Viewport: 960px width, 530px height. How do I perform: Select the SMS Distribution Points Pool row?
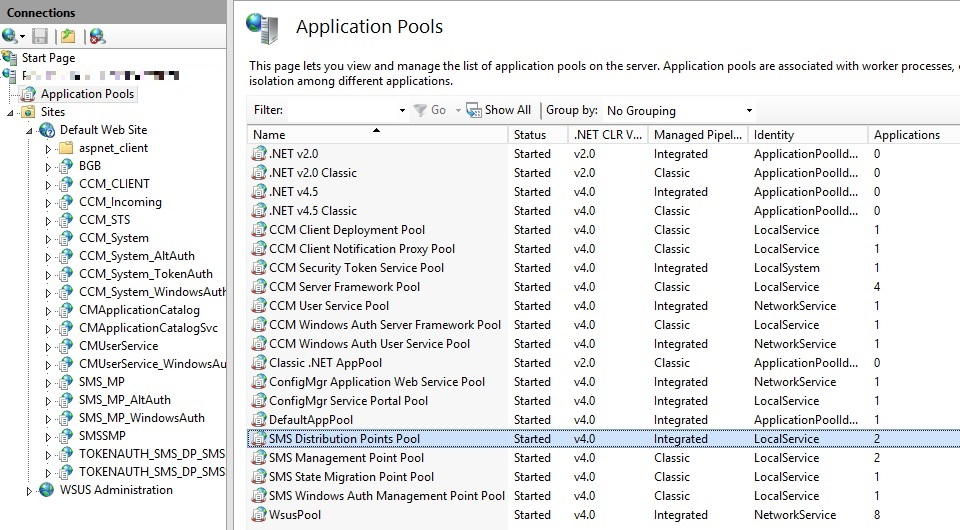(x=604, y=439)
